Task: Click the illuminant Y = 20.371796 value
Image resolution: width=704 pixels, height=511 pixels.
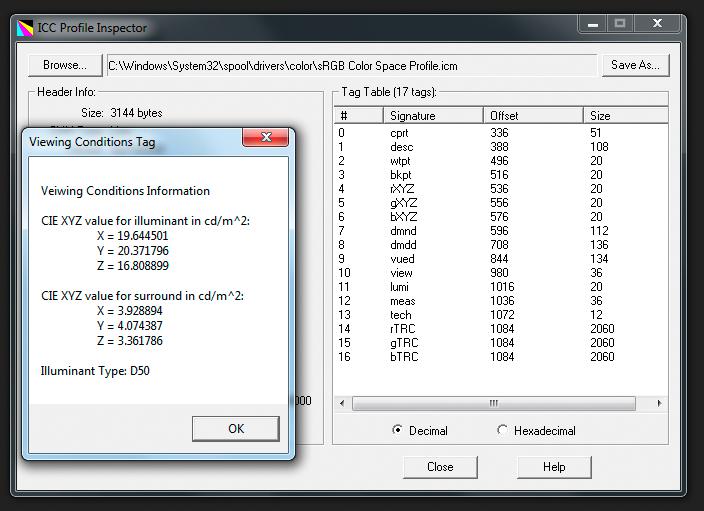Action: point(132,251)
